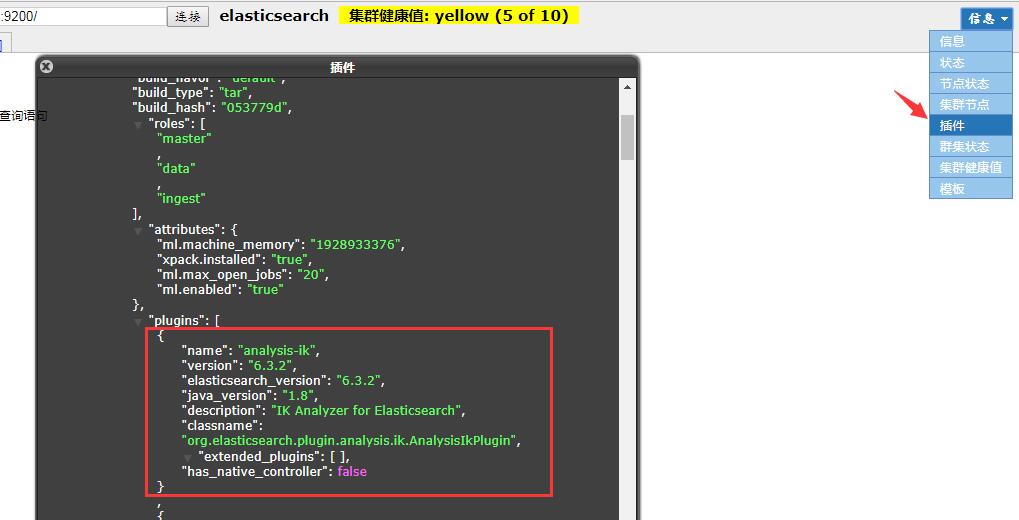Click the "data" role value
The image size is (1019, 520).
click(x=176, y=168)
